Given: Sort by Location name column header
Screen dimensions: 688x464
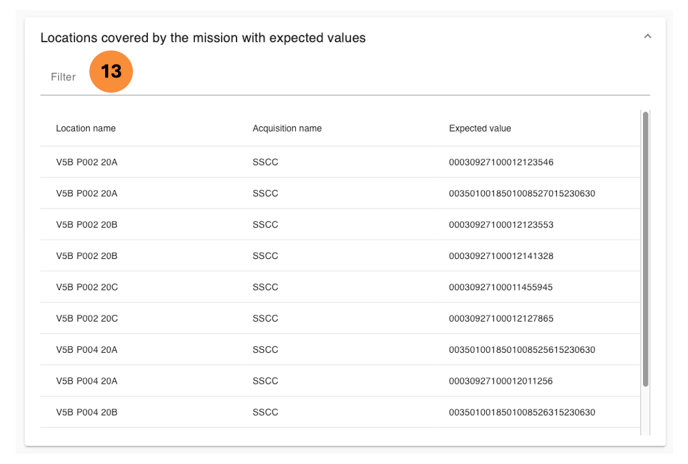Looking at the screenshot, I should [86, 129].
